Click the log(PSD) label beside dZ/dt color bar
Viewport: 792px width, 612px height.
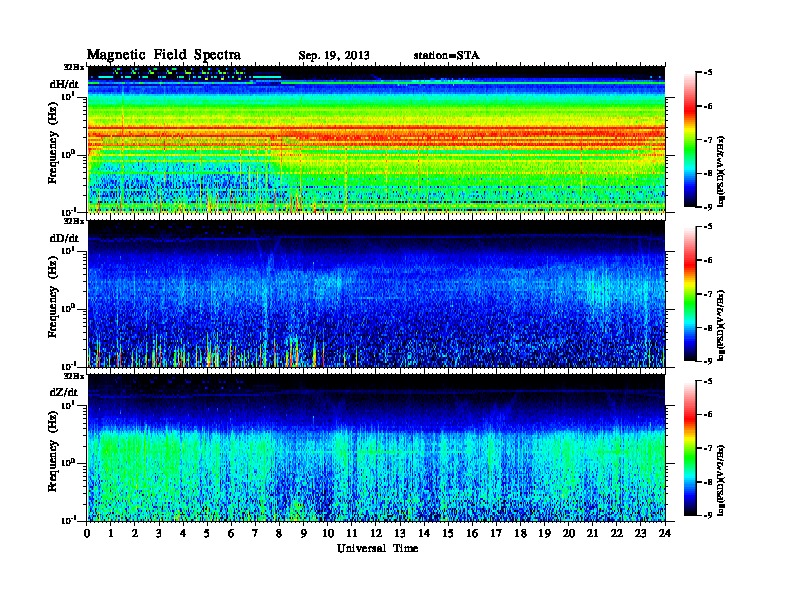[x=722, y=480]
